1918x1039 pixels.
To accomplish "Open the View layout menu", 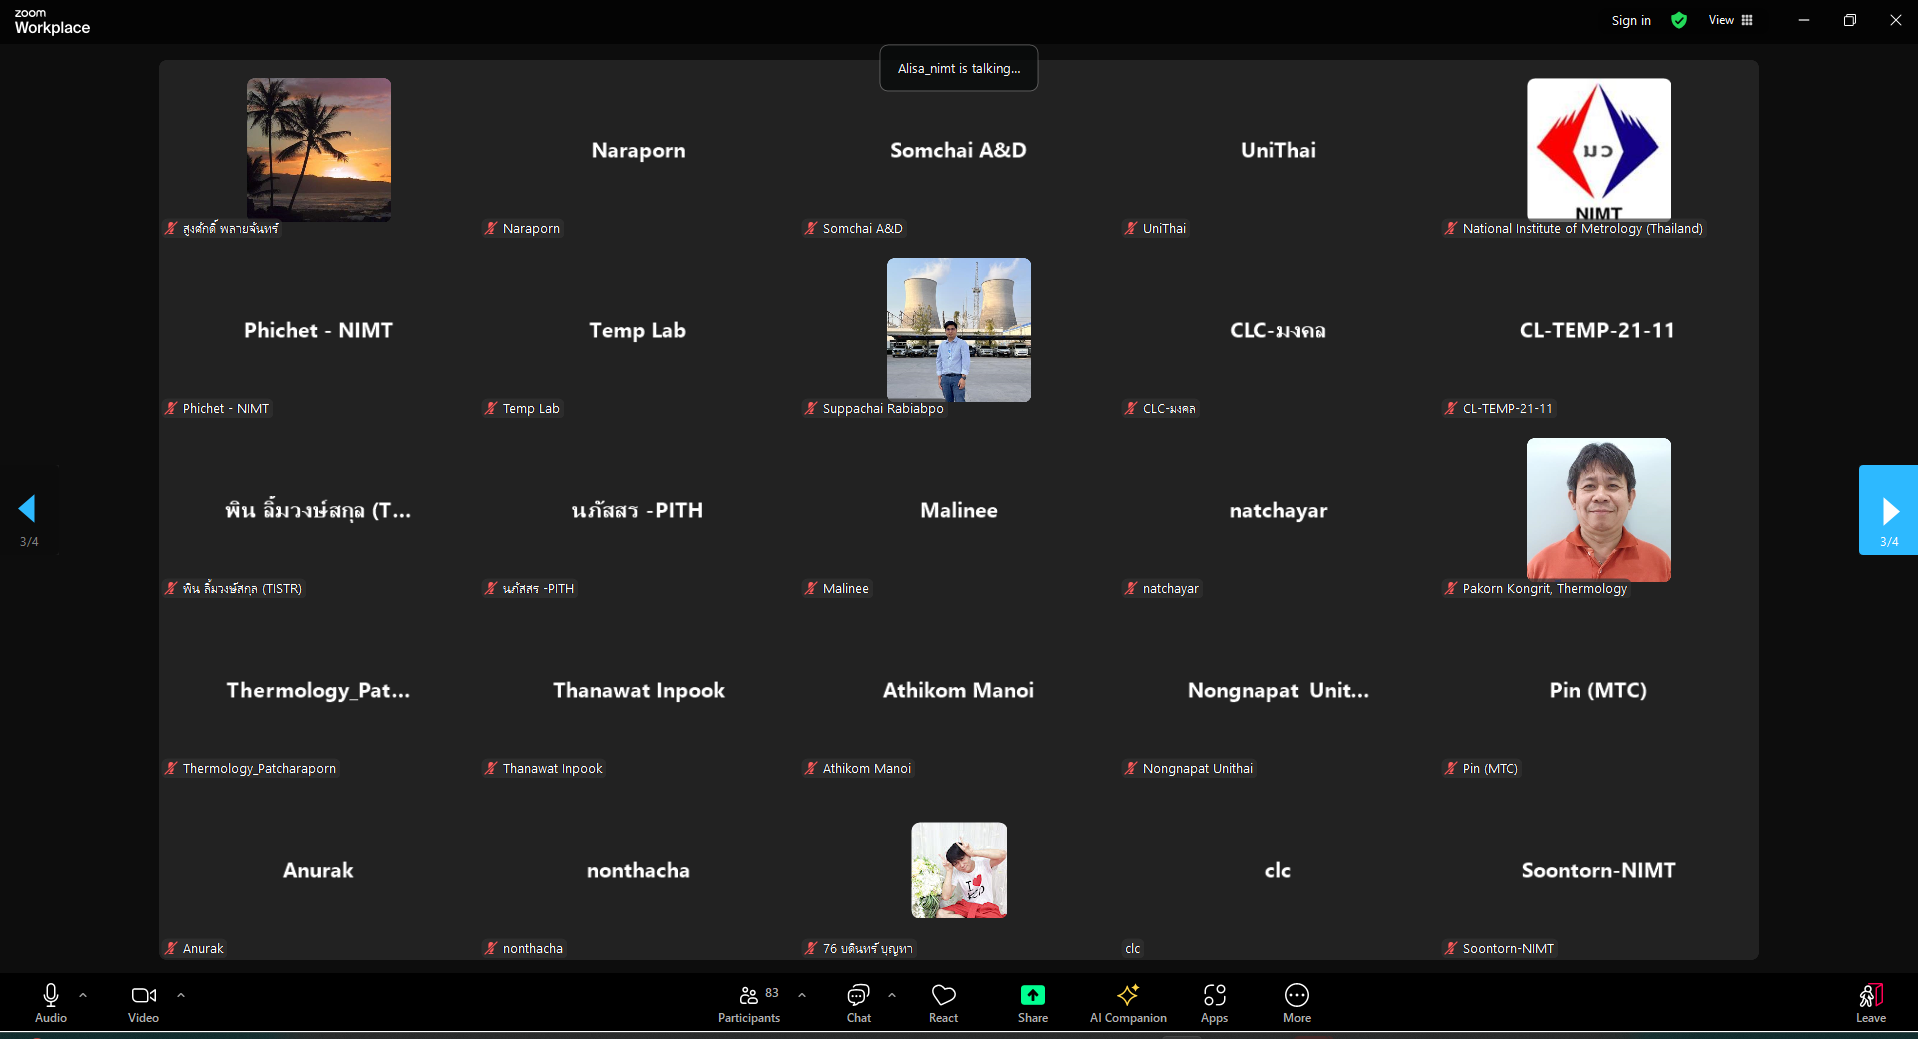I will [1730, 20].
